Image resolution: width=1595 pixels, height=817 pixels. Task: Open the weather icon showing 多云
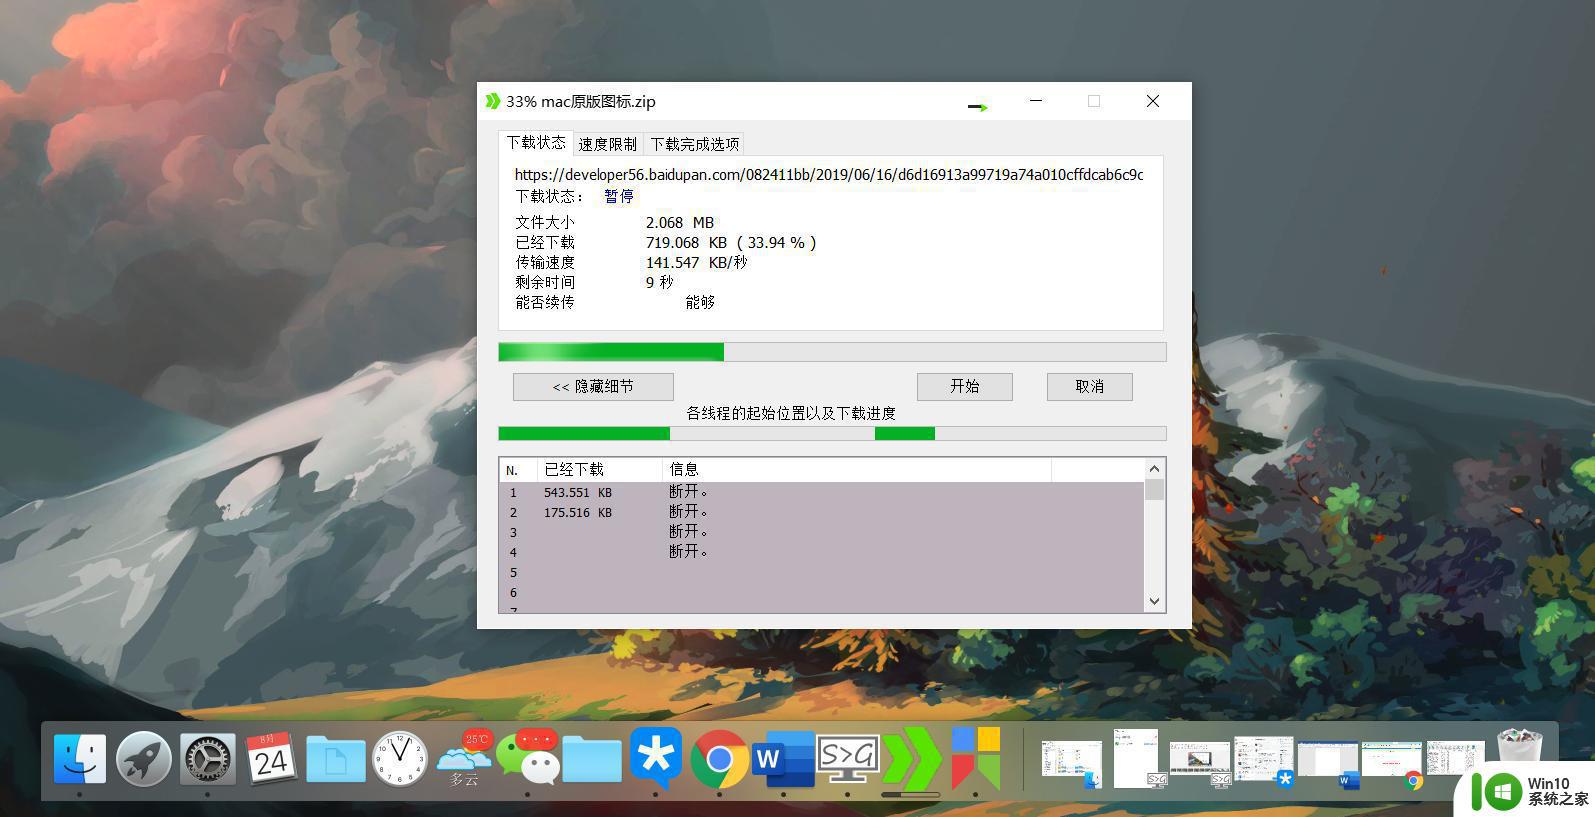(x=464, y=758)
